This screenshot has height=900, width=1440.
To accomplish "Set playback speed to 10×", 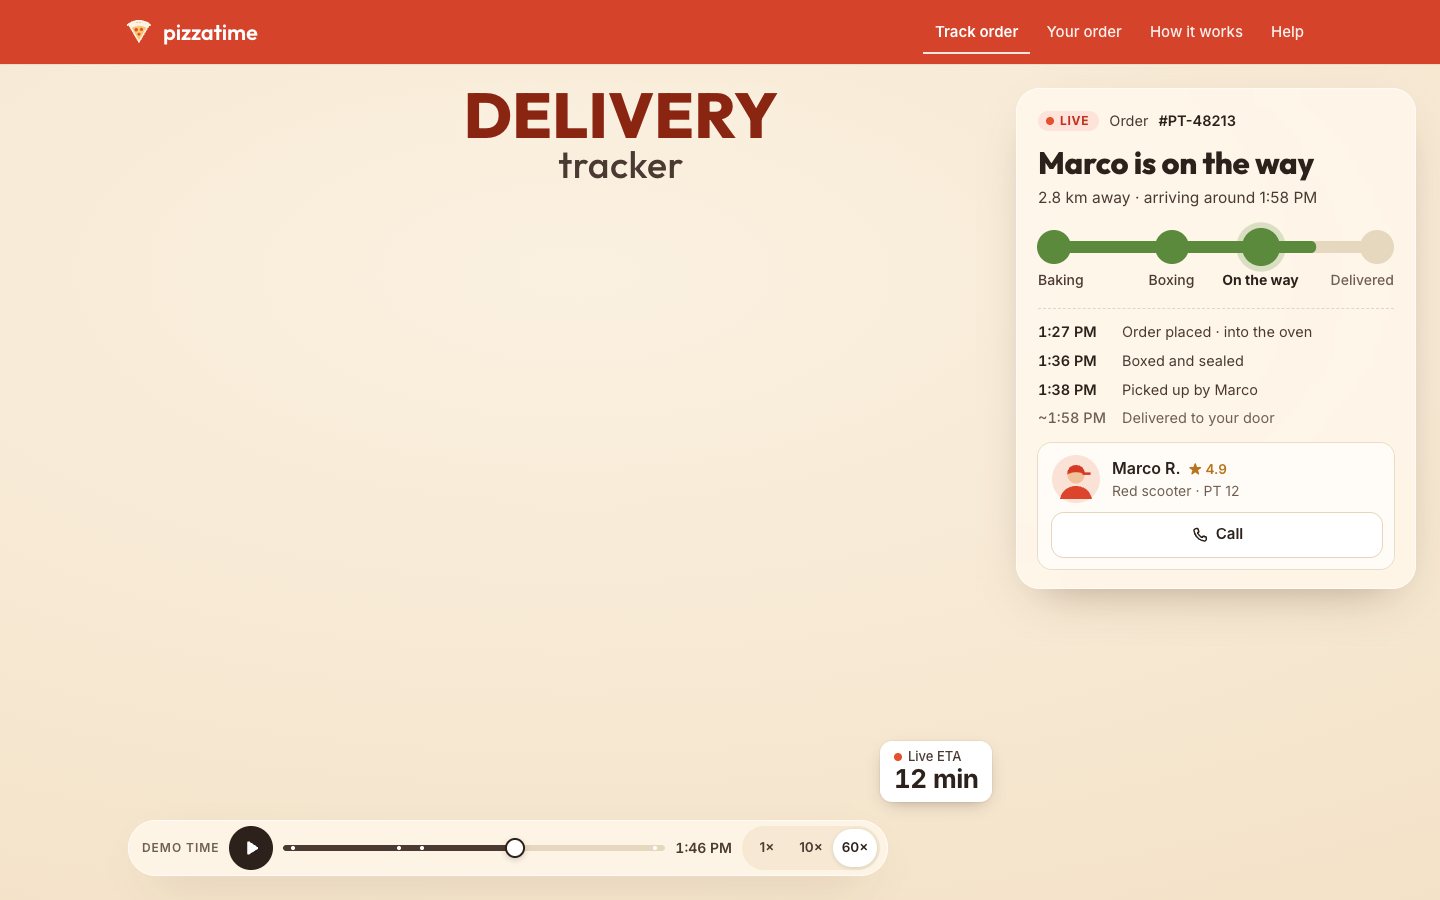I will point(810,848).
